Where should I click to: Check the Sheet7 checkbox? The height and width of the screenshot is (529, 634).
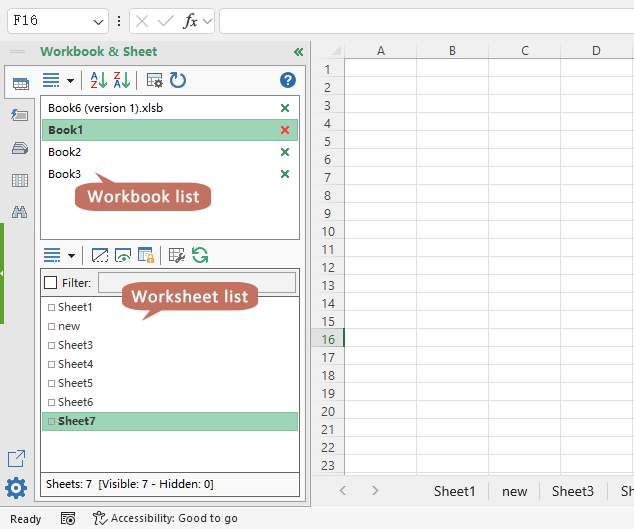(x=51, y=421)
